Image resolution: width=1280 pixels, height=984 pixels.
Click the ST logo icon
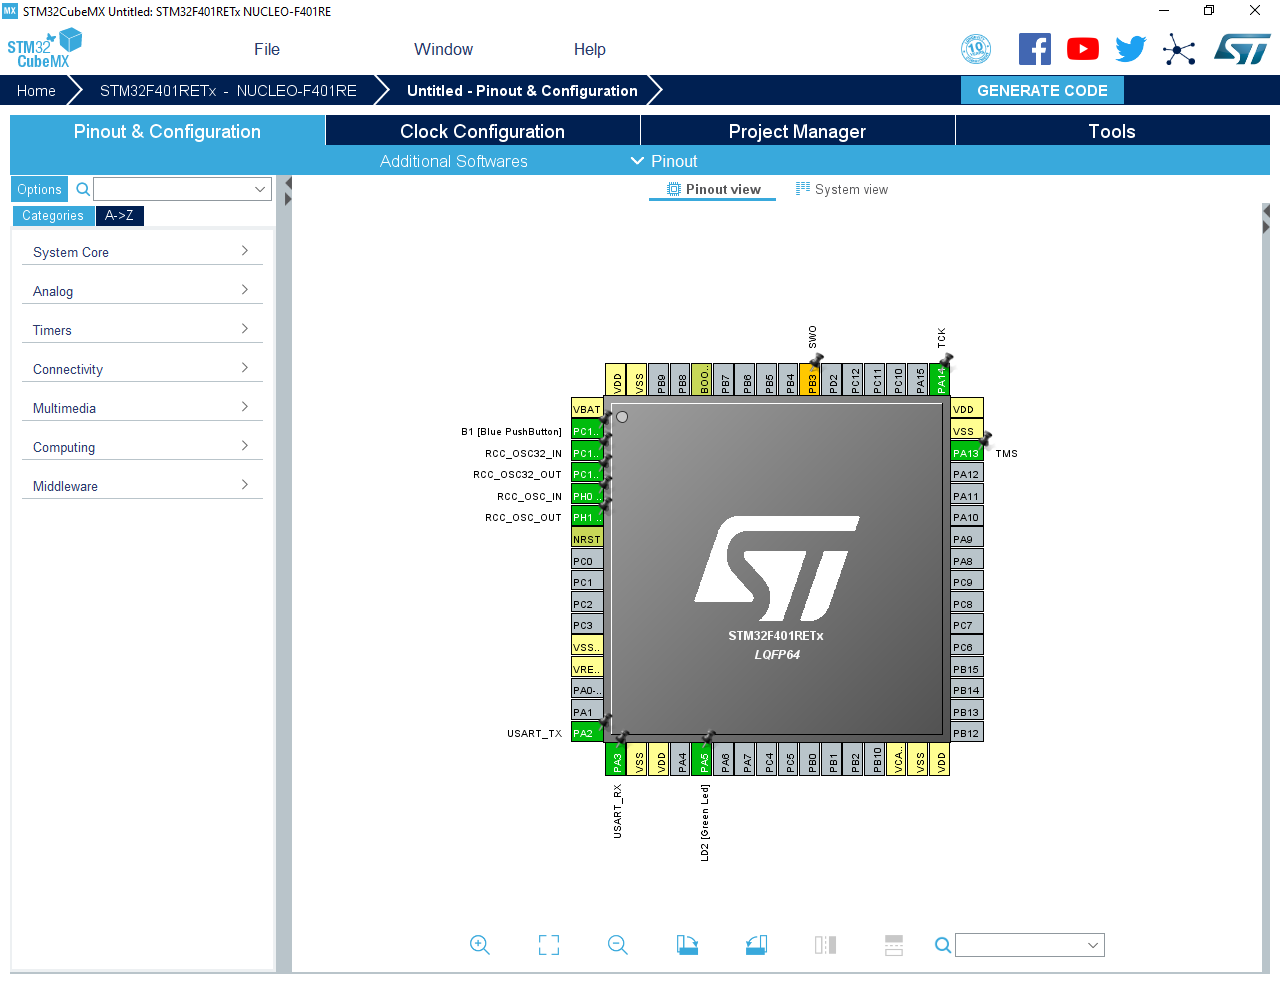(x=1242, y=49)
